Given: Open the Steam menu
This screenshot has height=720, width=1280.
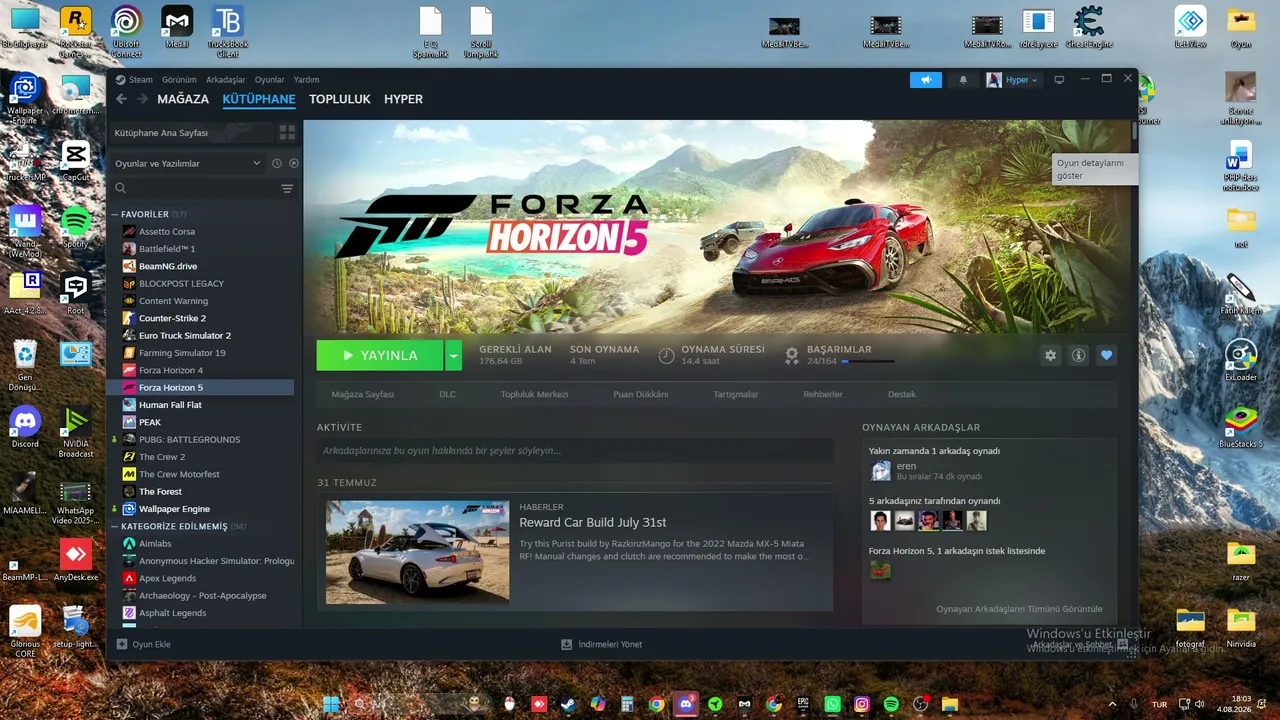Looking at the screenshot, I should tap(140, 80).
